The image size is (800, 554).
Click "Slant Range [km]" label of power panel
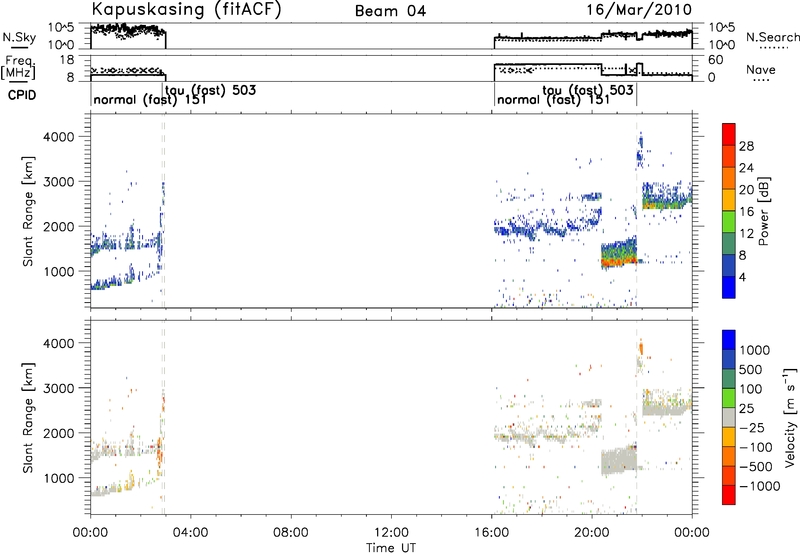(28, 211)
